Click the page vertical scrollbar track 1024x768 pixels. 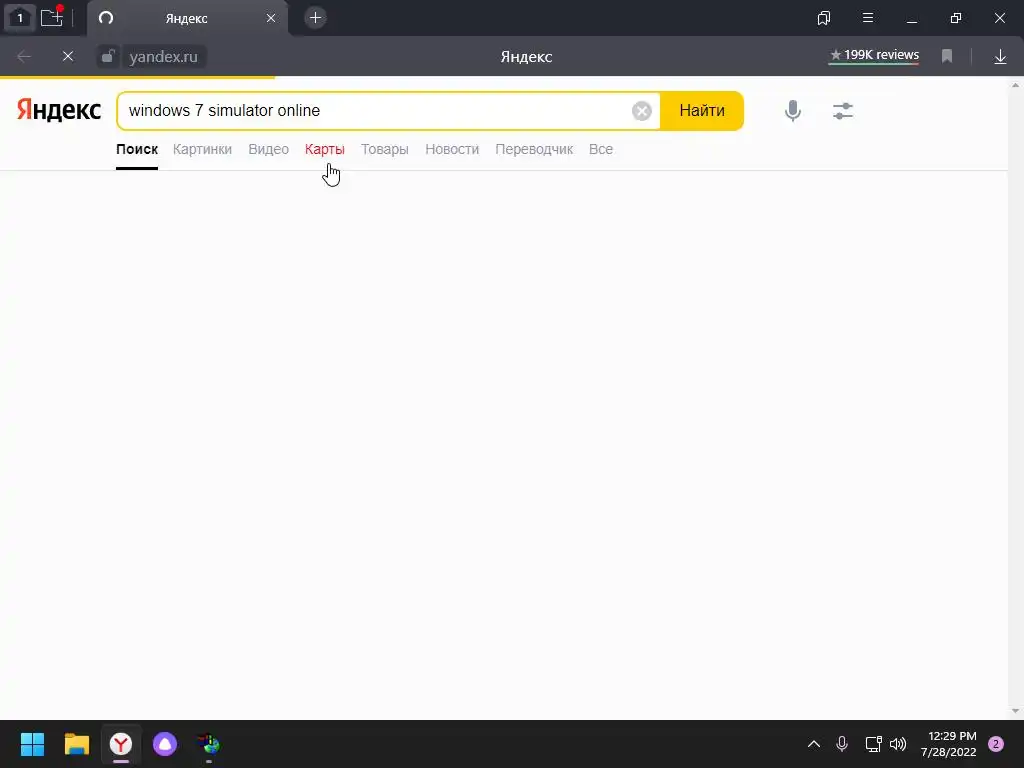tap(1015, 398)
